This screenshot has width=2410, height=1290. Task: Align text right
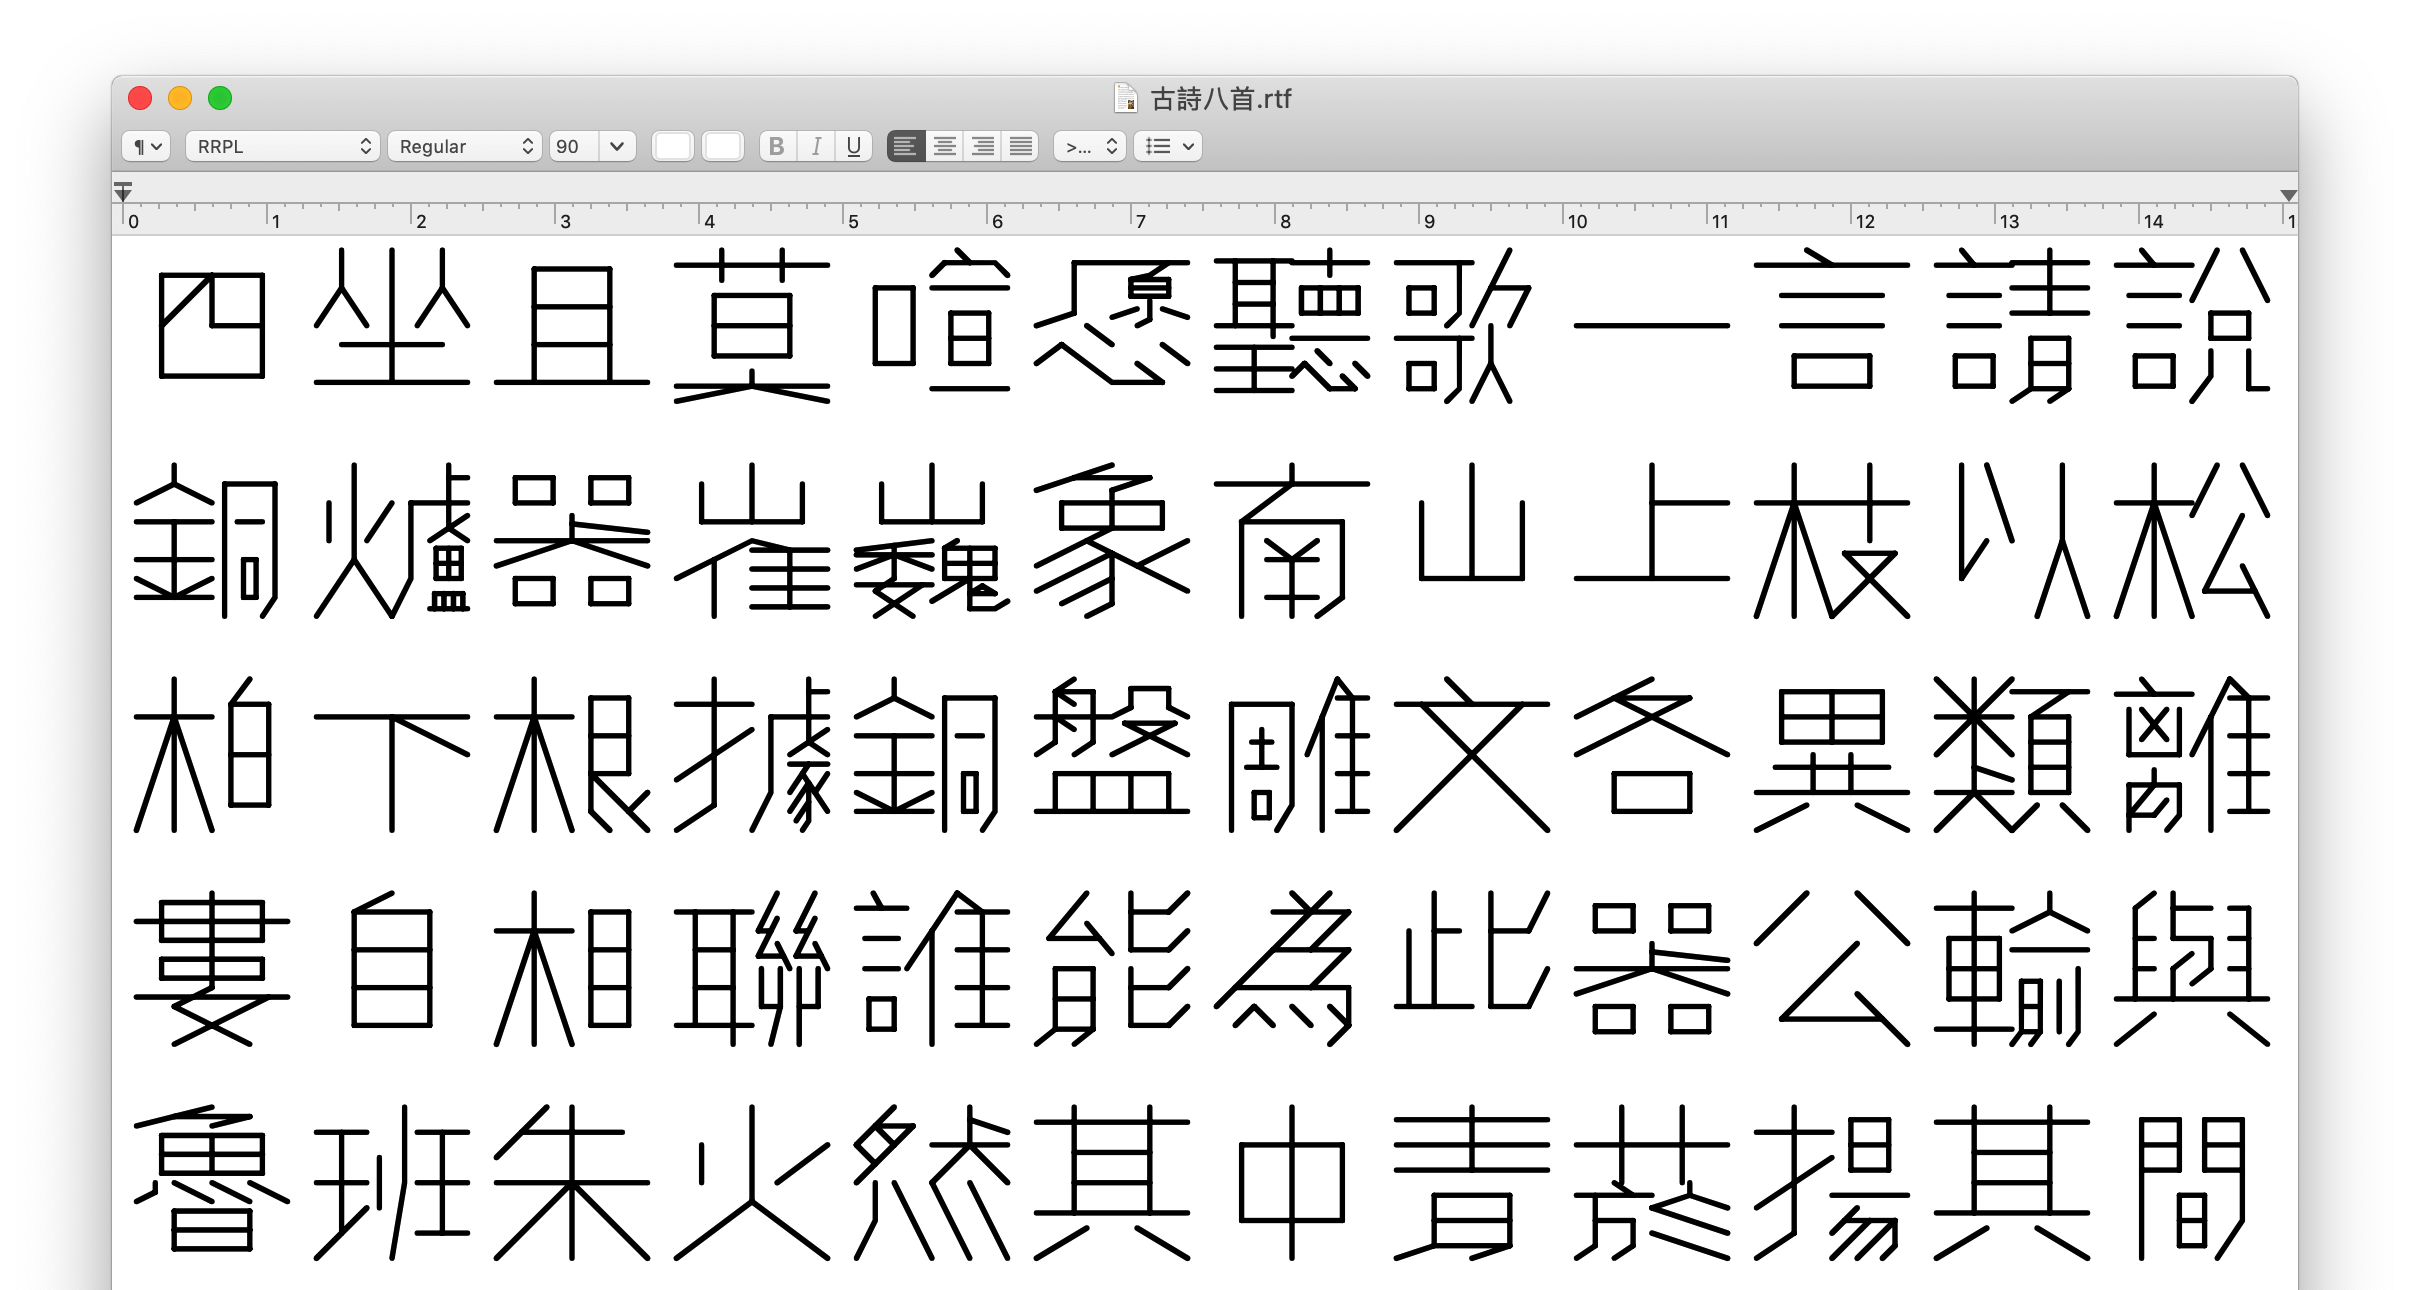click(983, 146)
